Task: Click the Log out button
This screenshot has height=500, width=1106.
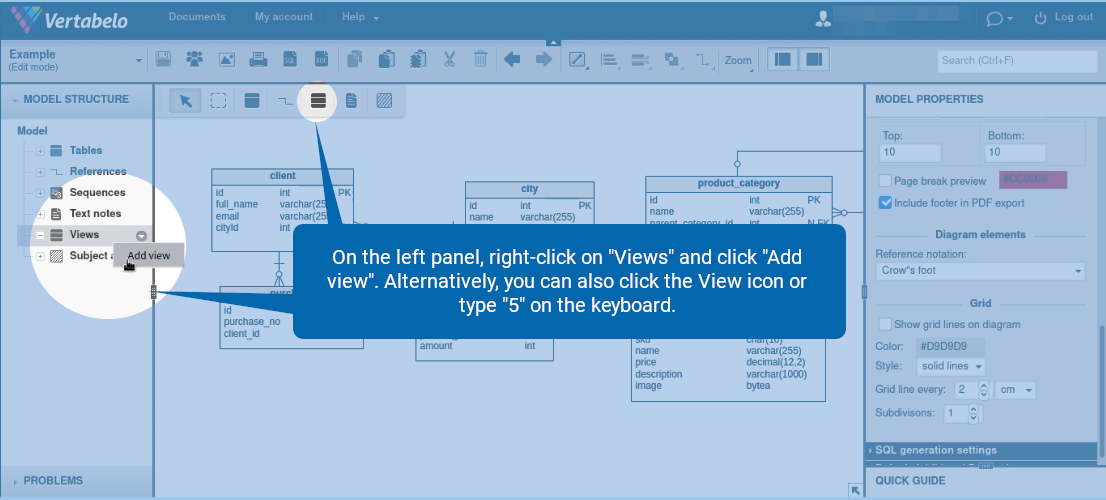Action: pos(1064,18)
